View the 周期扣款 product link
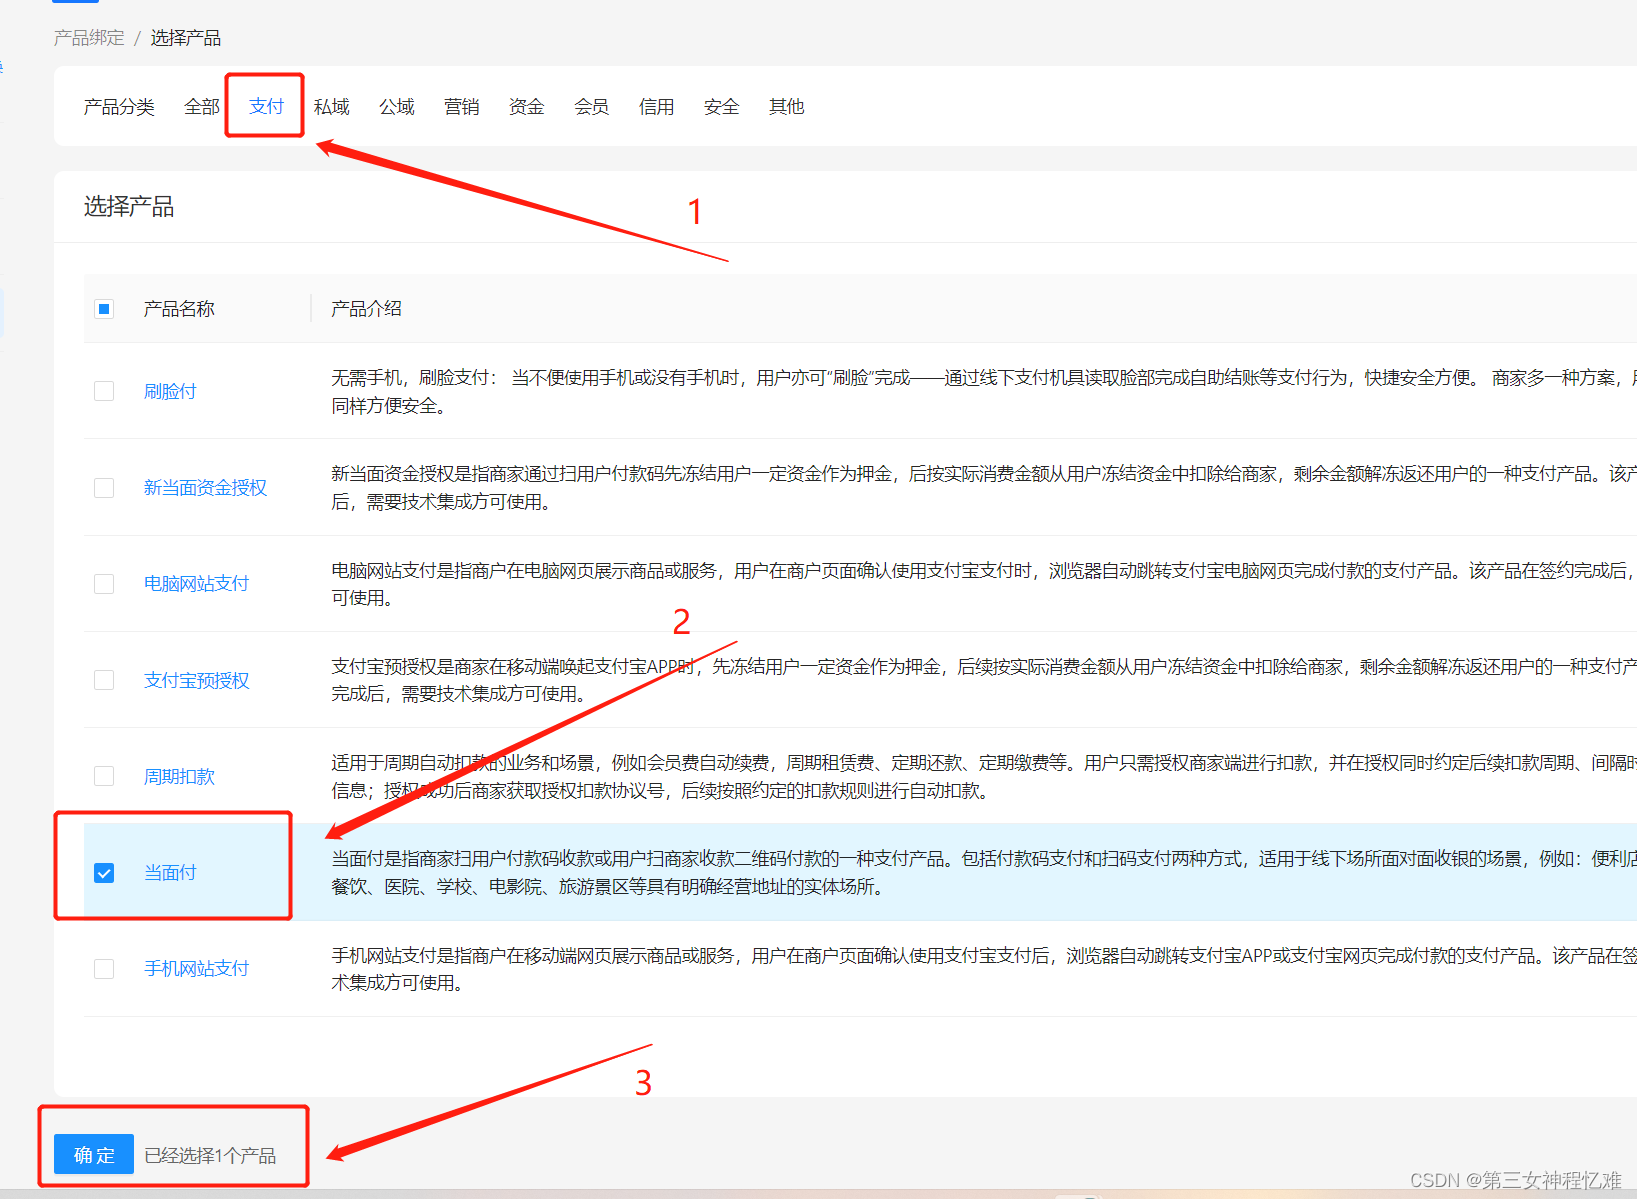 point(179,776)
